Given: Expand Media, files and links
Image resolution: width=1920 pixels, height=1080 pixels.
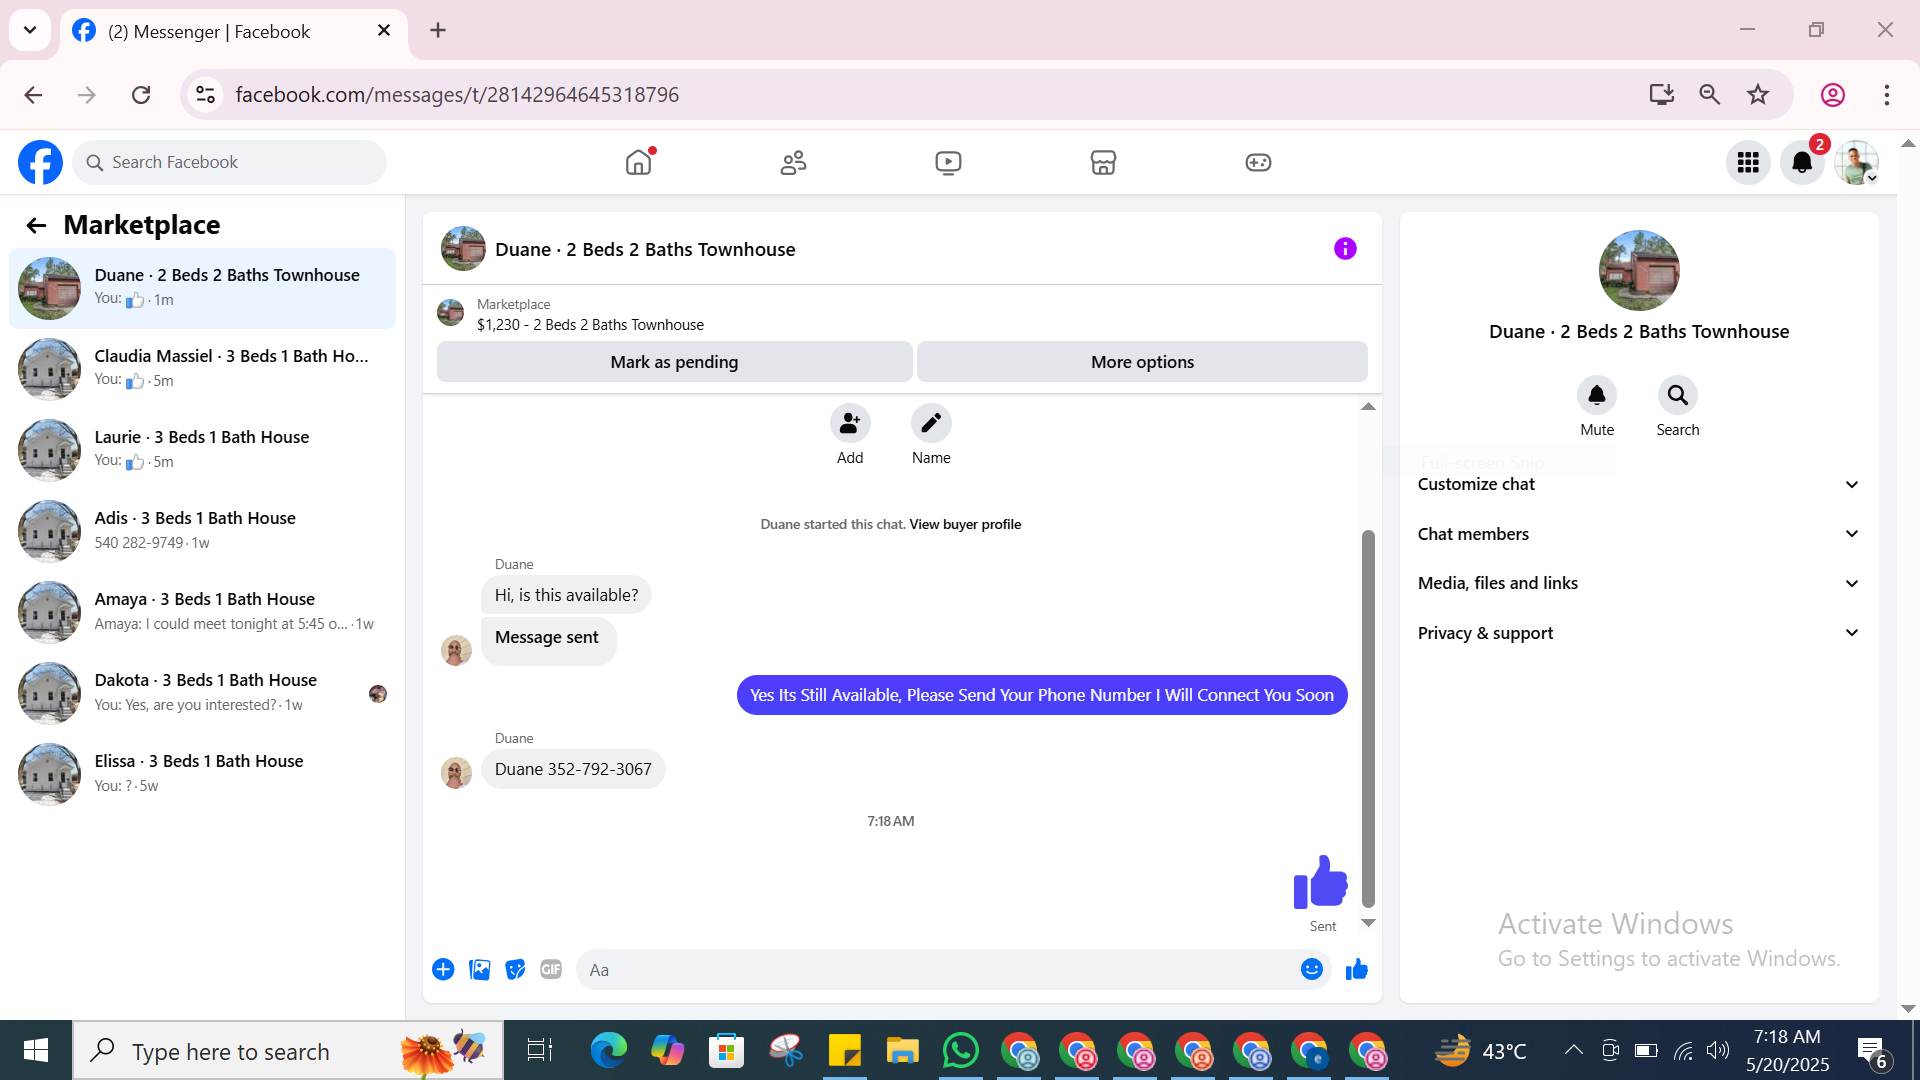Looking at the screenshot, I should coord(1638,583).
